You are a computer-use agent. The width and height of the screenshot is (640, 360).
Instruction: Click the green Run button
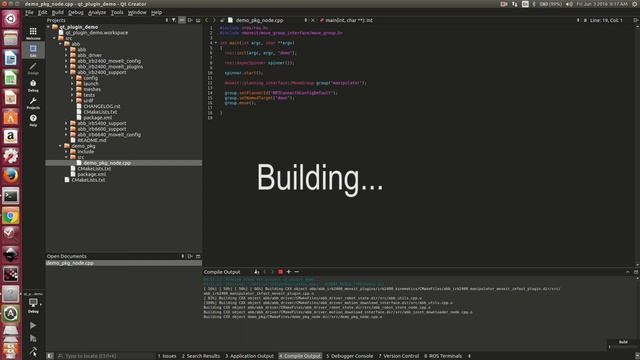[33, 325]
